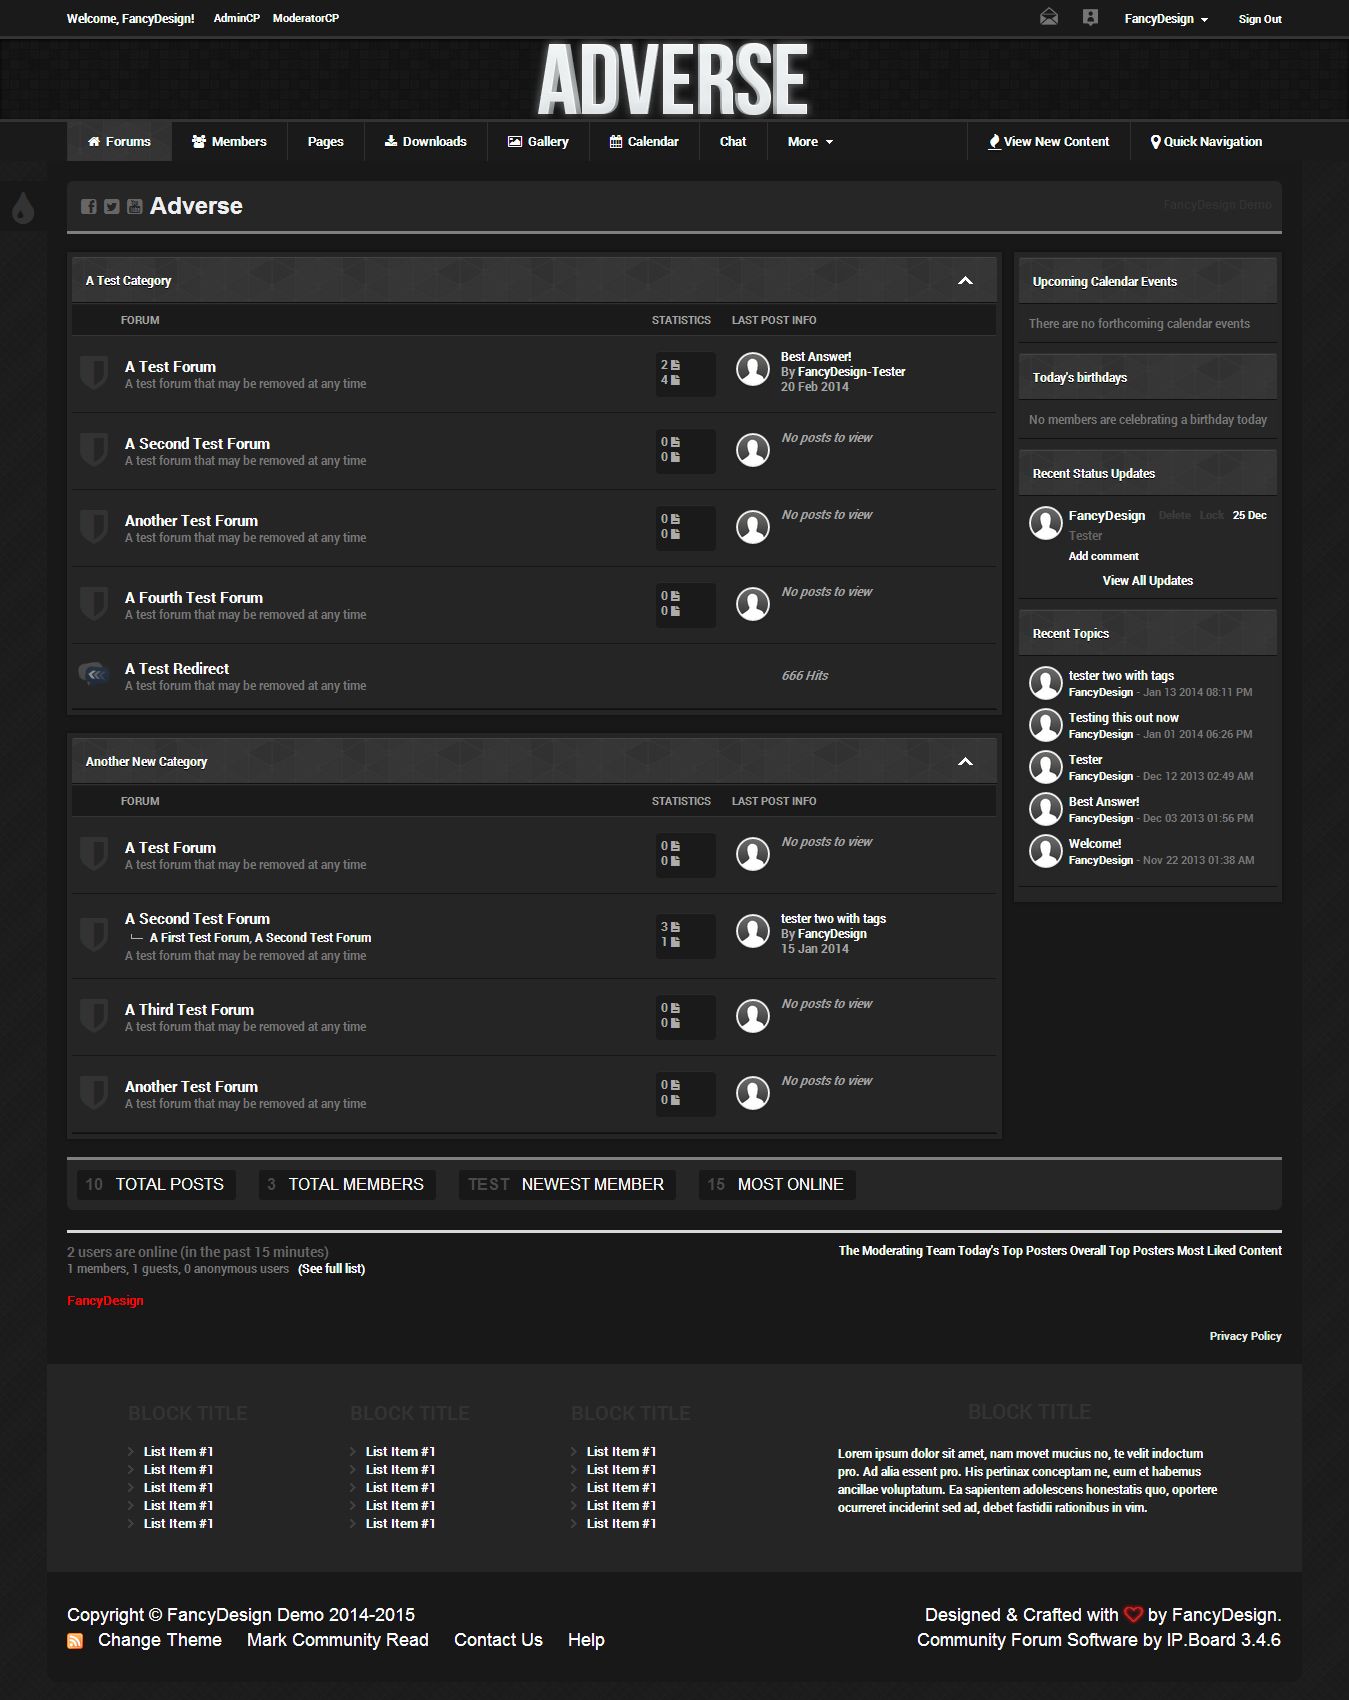Screen dimensions: 1349x1700
Task: Click View New Content
Action: (1048, 142)
